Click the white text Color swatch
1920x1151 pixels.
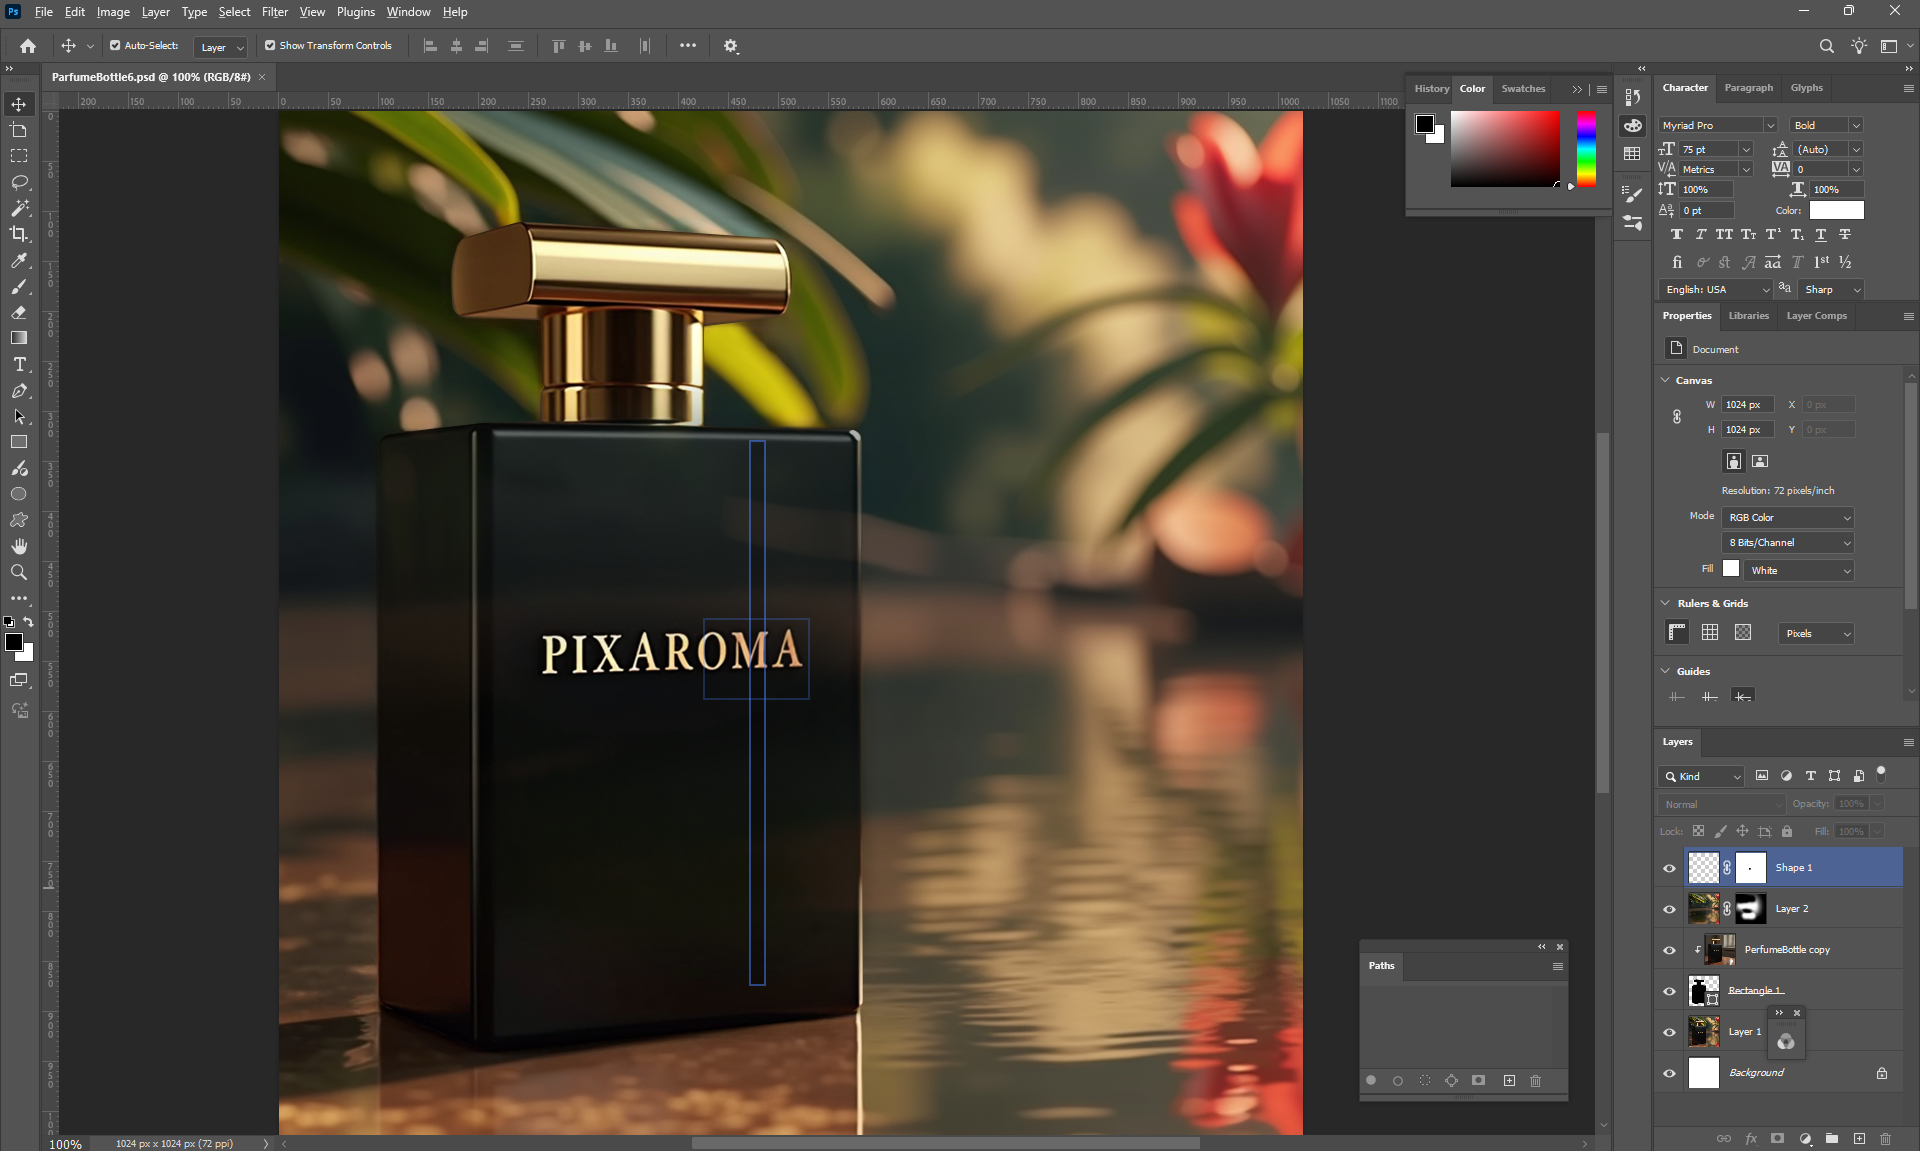click(x=1836, y=210)
